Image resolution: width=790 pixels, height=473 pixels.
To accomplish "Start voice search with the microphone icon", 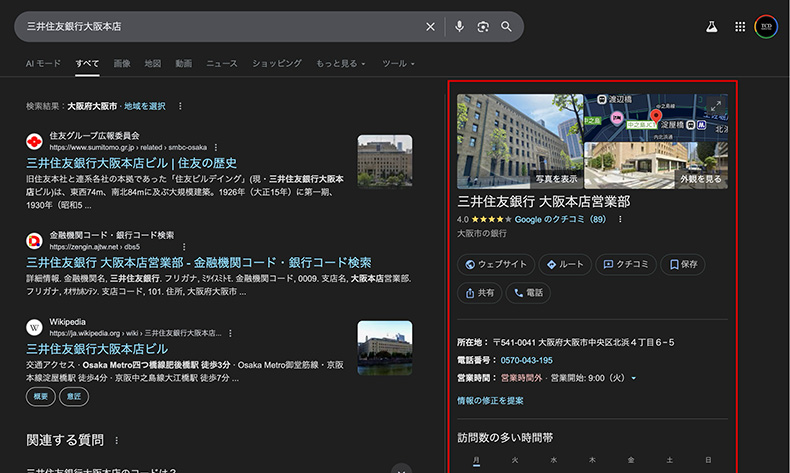I will tap(459, 27).
